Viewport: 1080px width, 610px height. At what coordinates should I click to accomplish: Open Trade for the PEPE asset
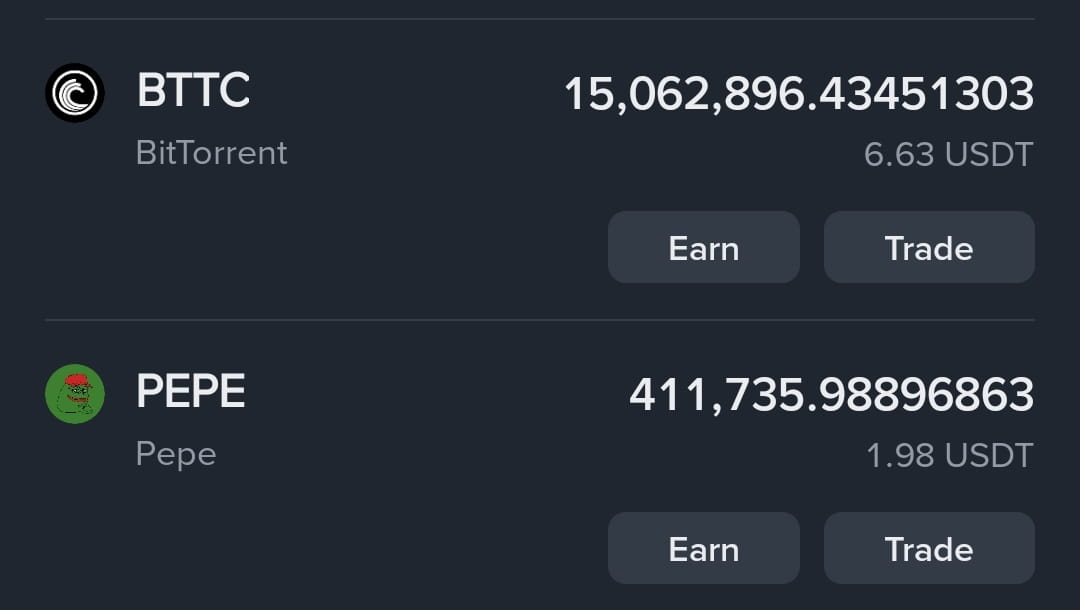[929, 548]
